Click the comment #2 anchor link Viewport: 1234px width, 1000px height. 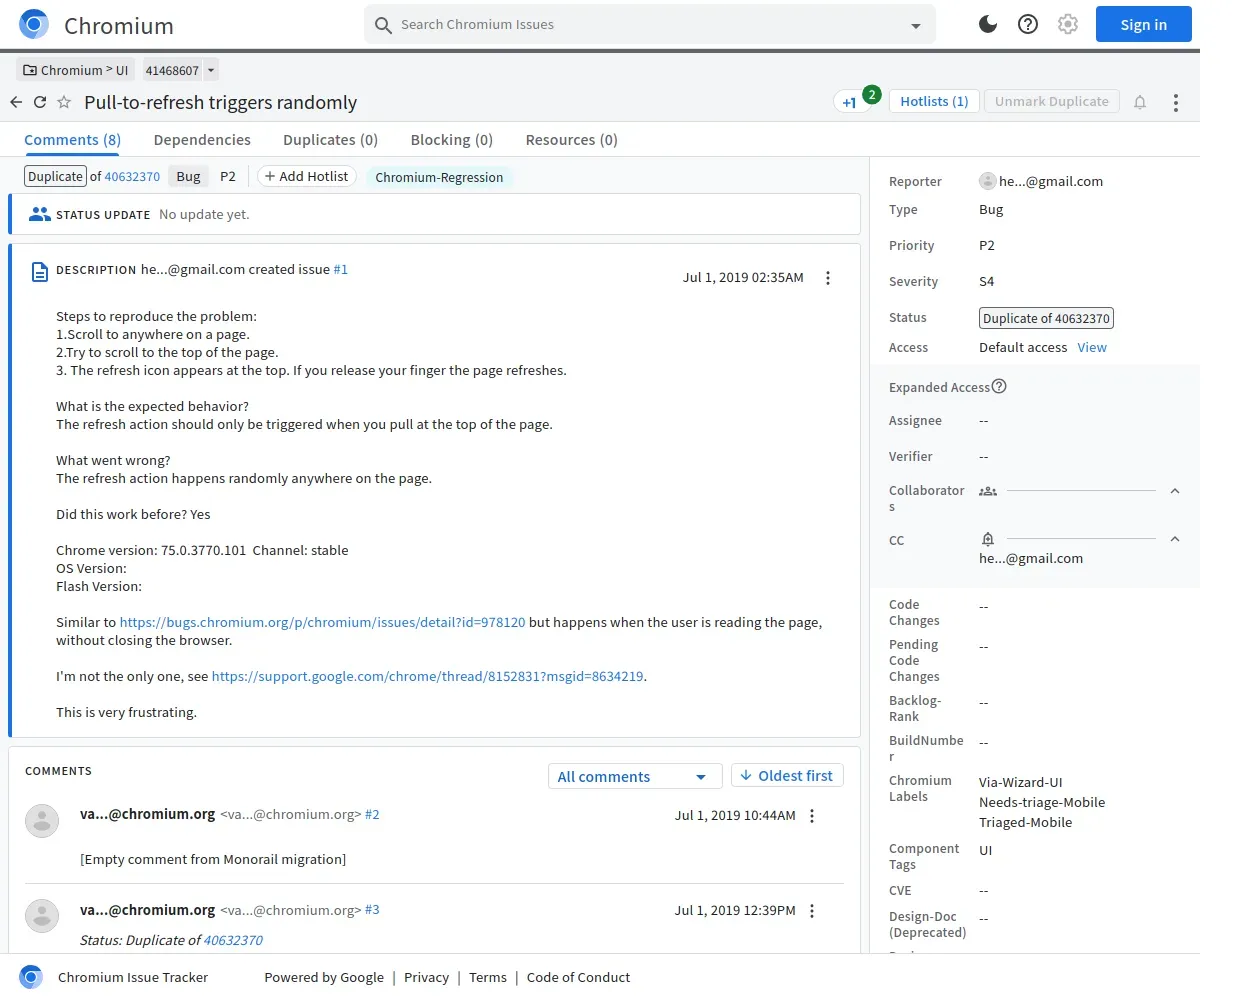[372, 815]
